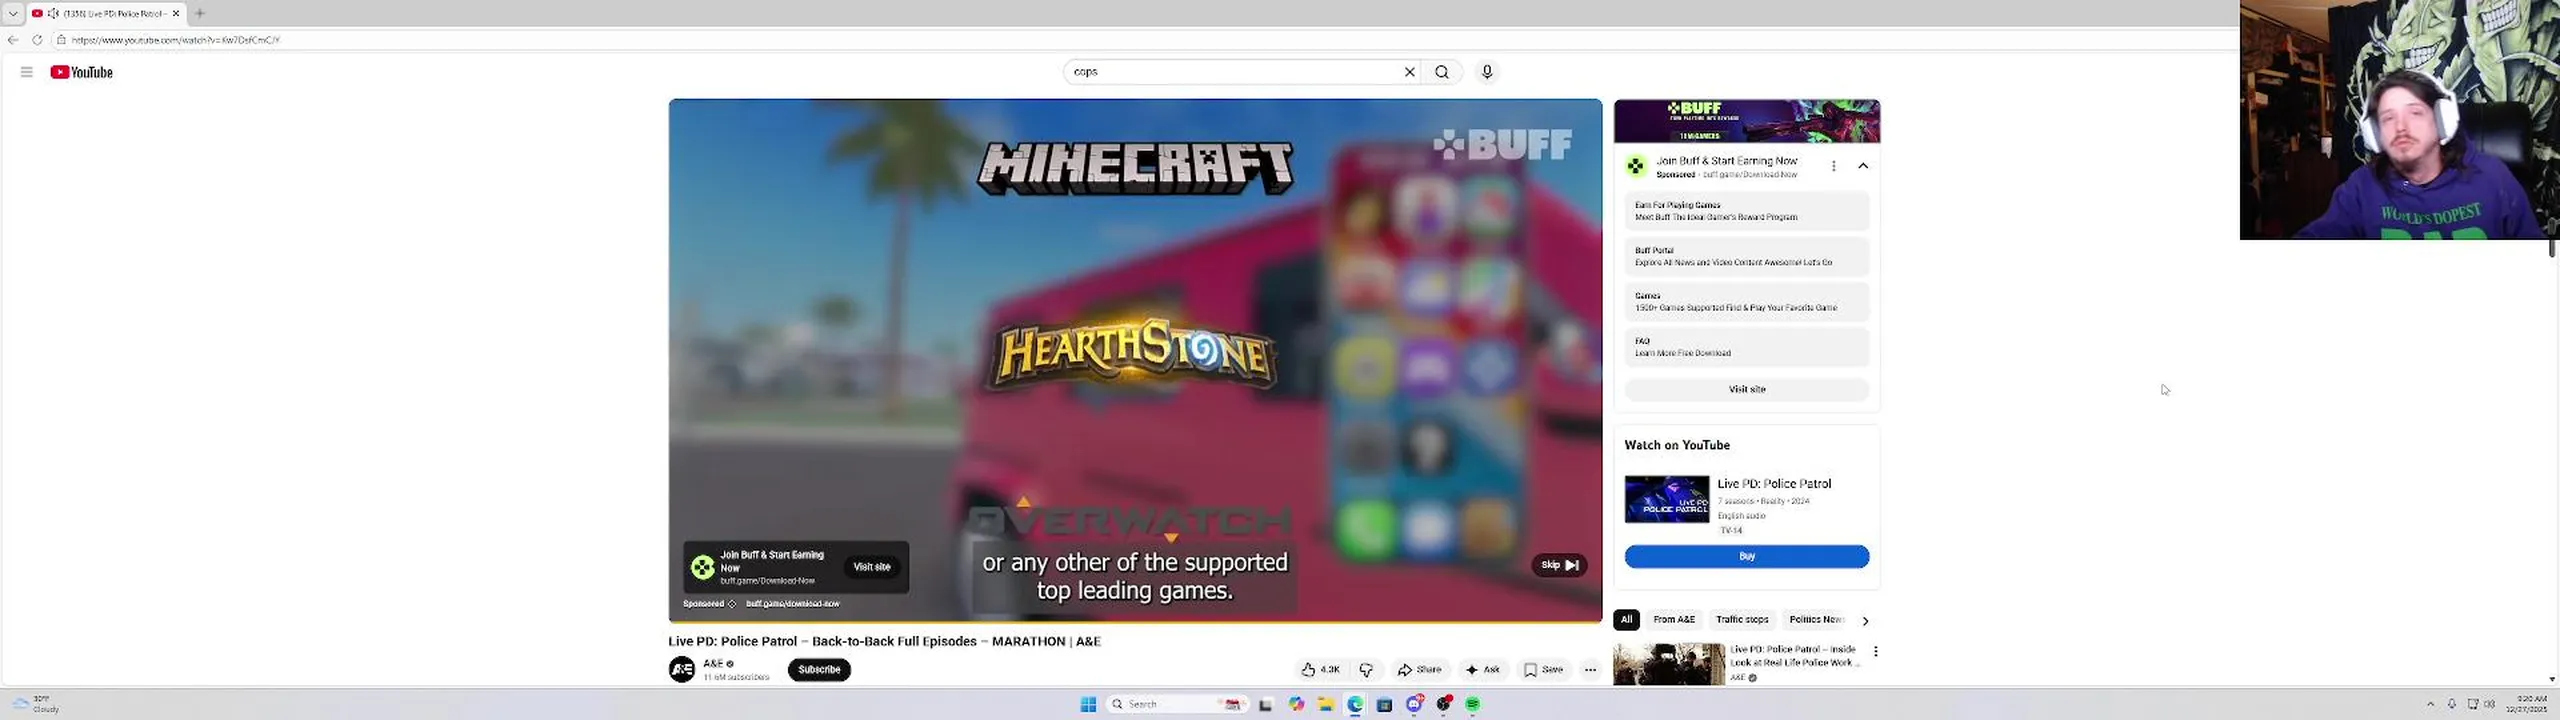This screenshot has width=2560, height=720.
Task: Like the video with the thumbs-up button
Action: [x=1320, y=670]
